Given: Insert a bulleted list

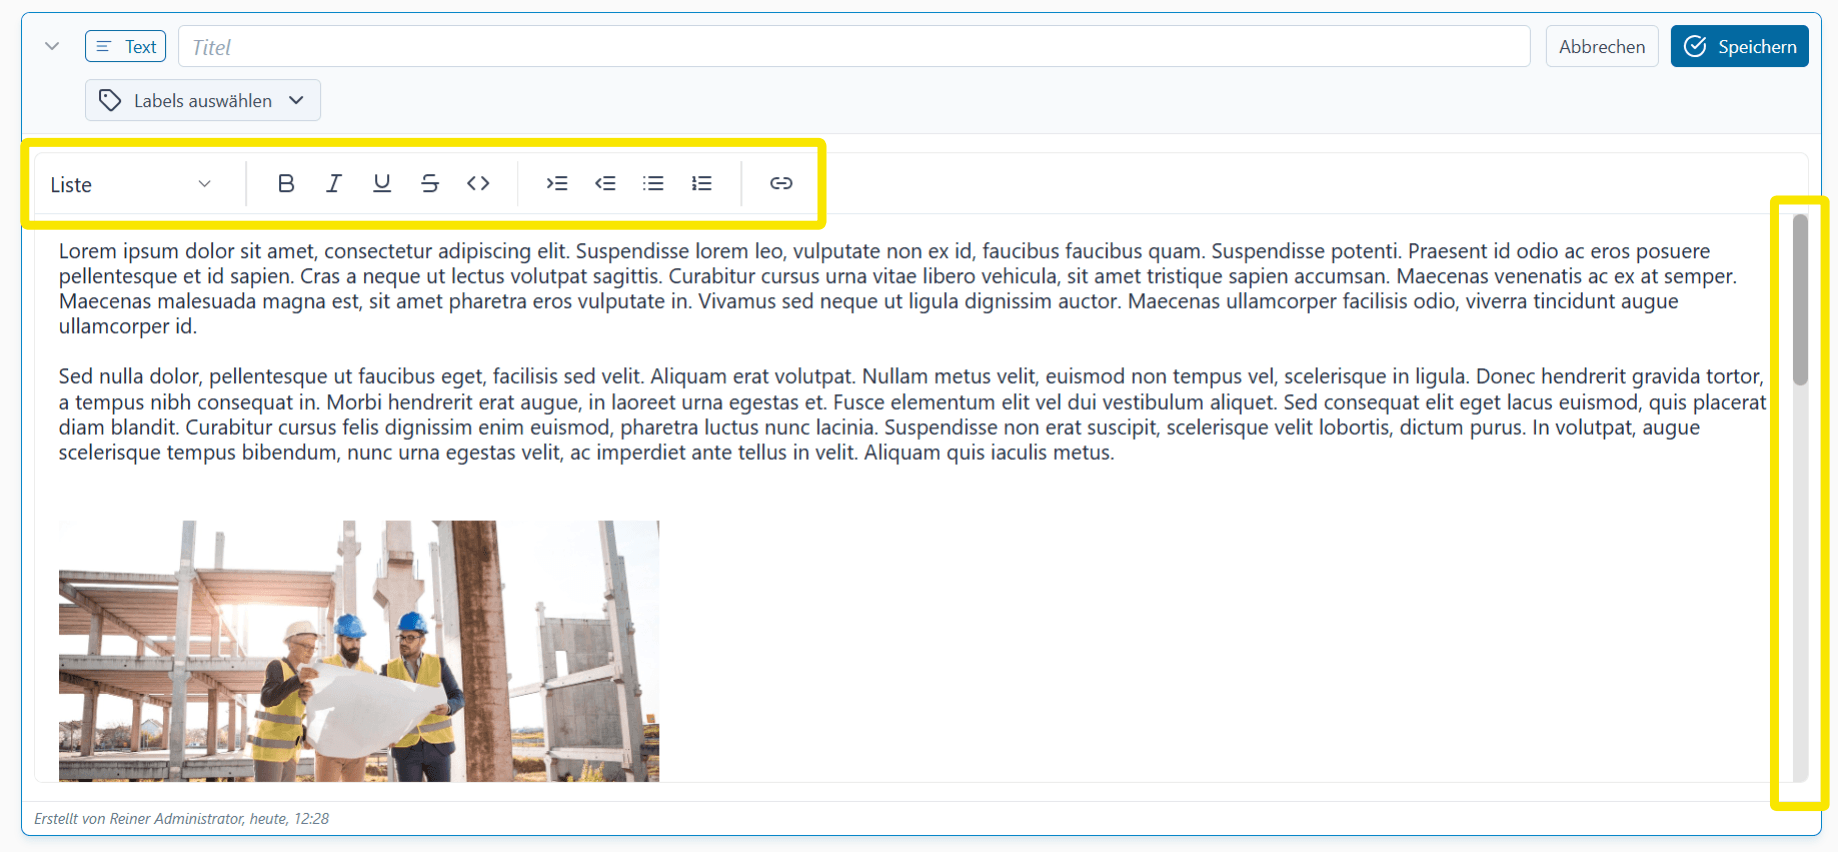Looking at the screenshot, I should 653,183.
